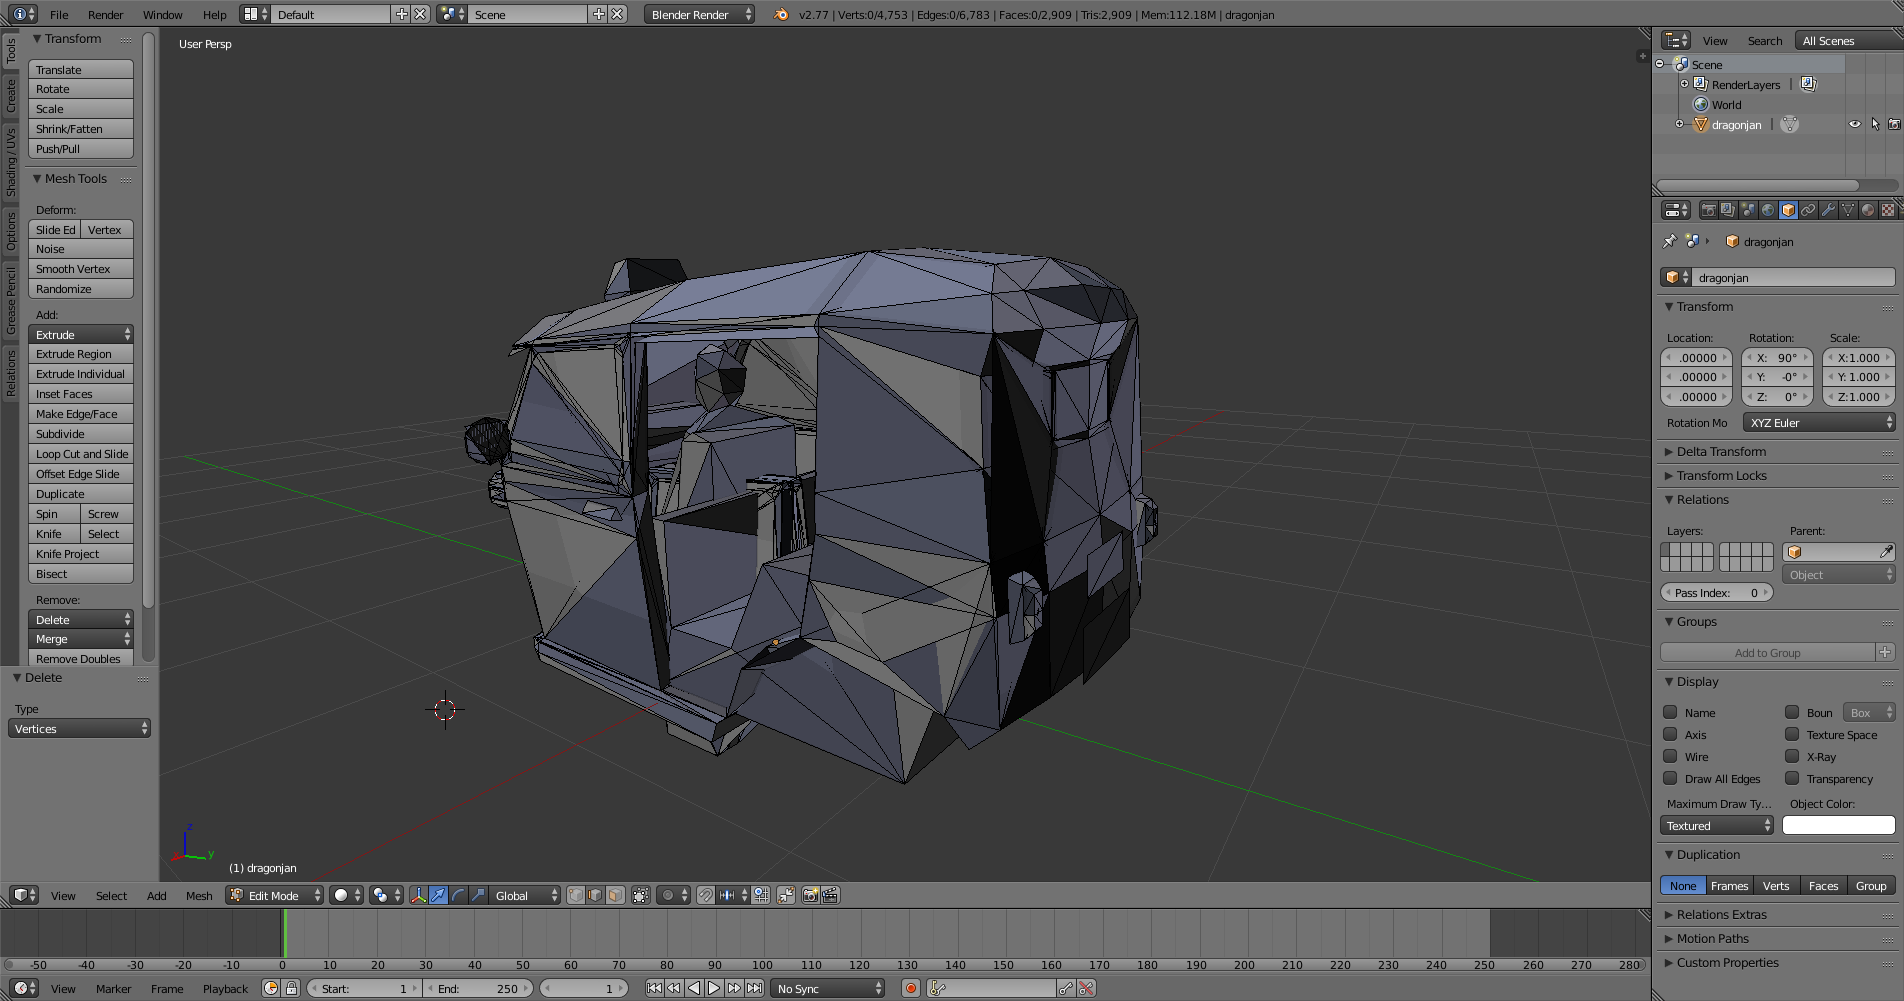Open the Modifiers wrench properties tab

1828,210
